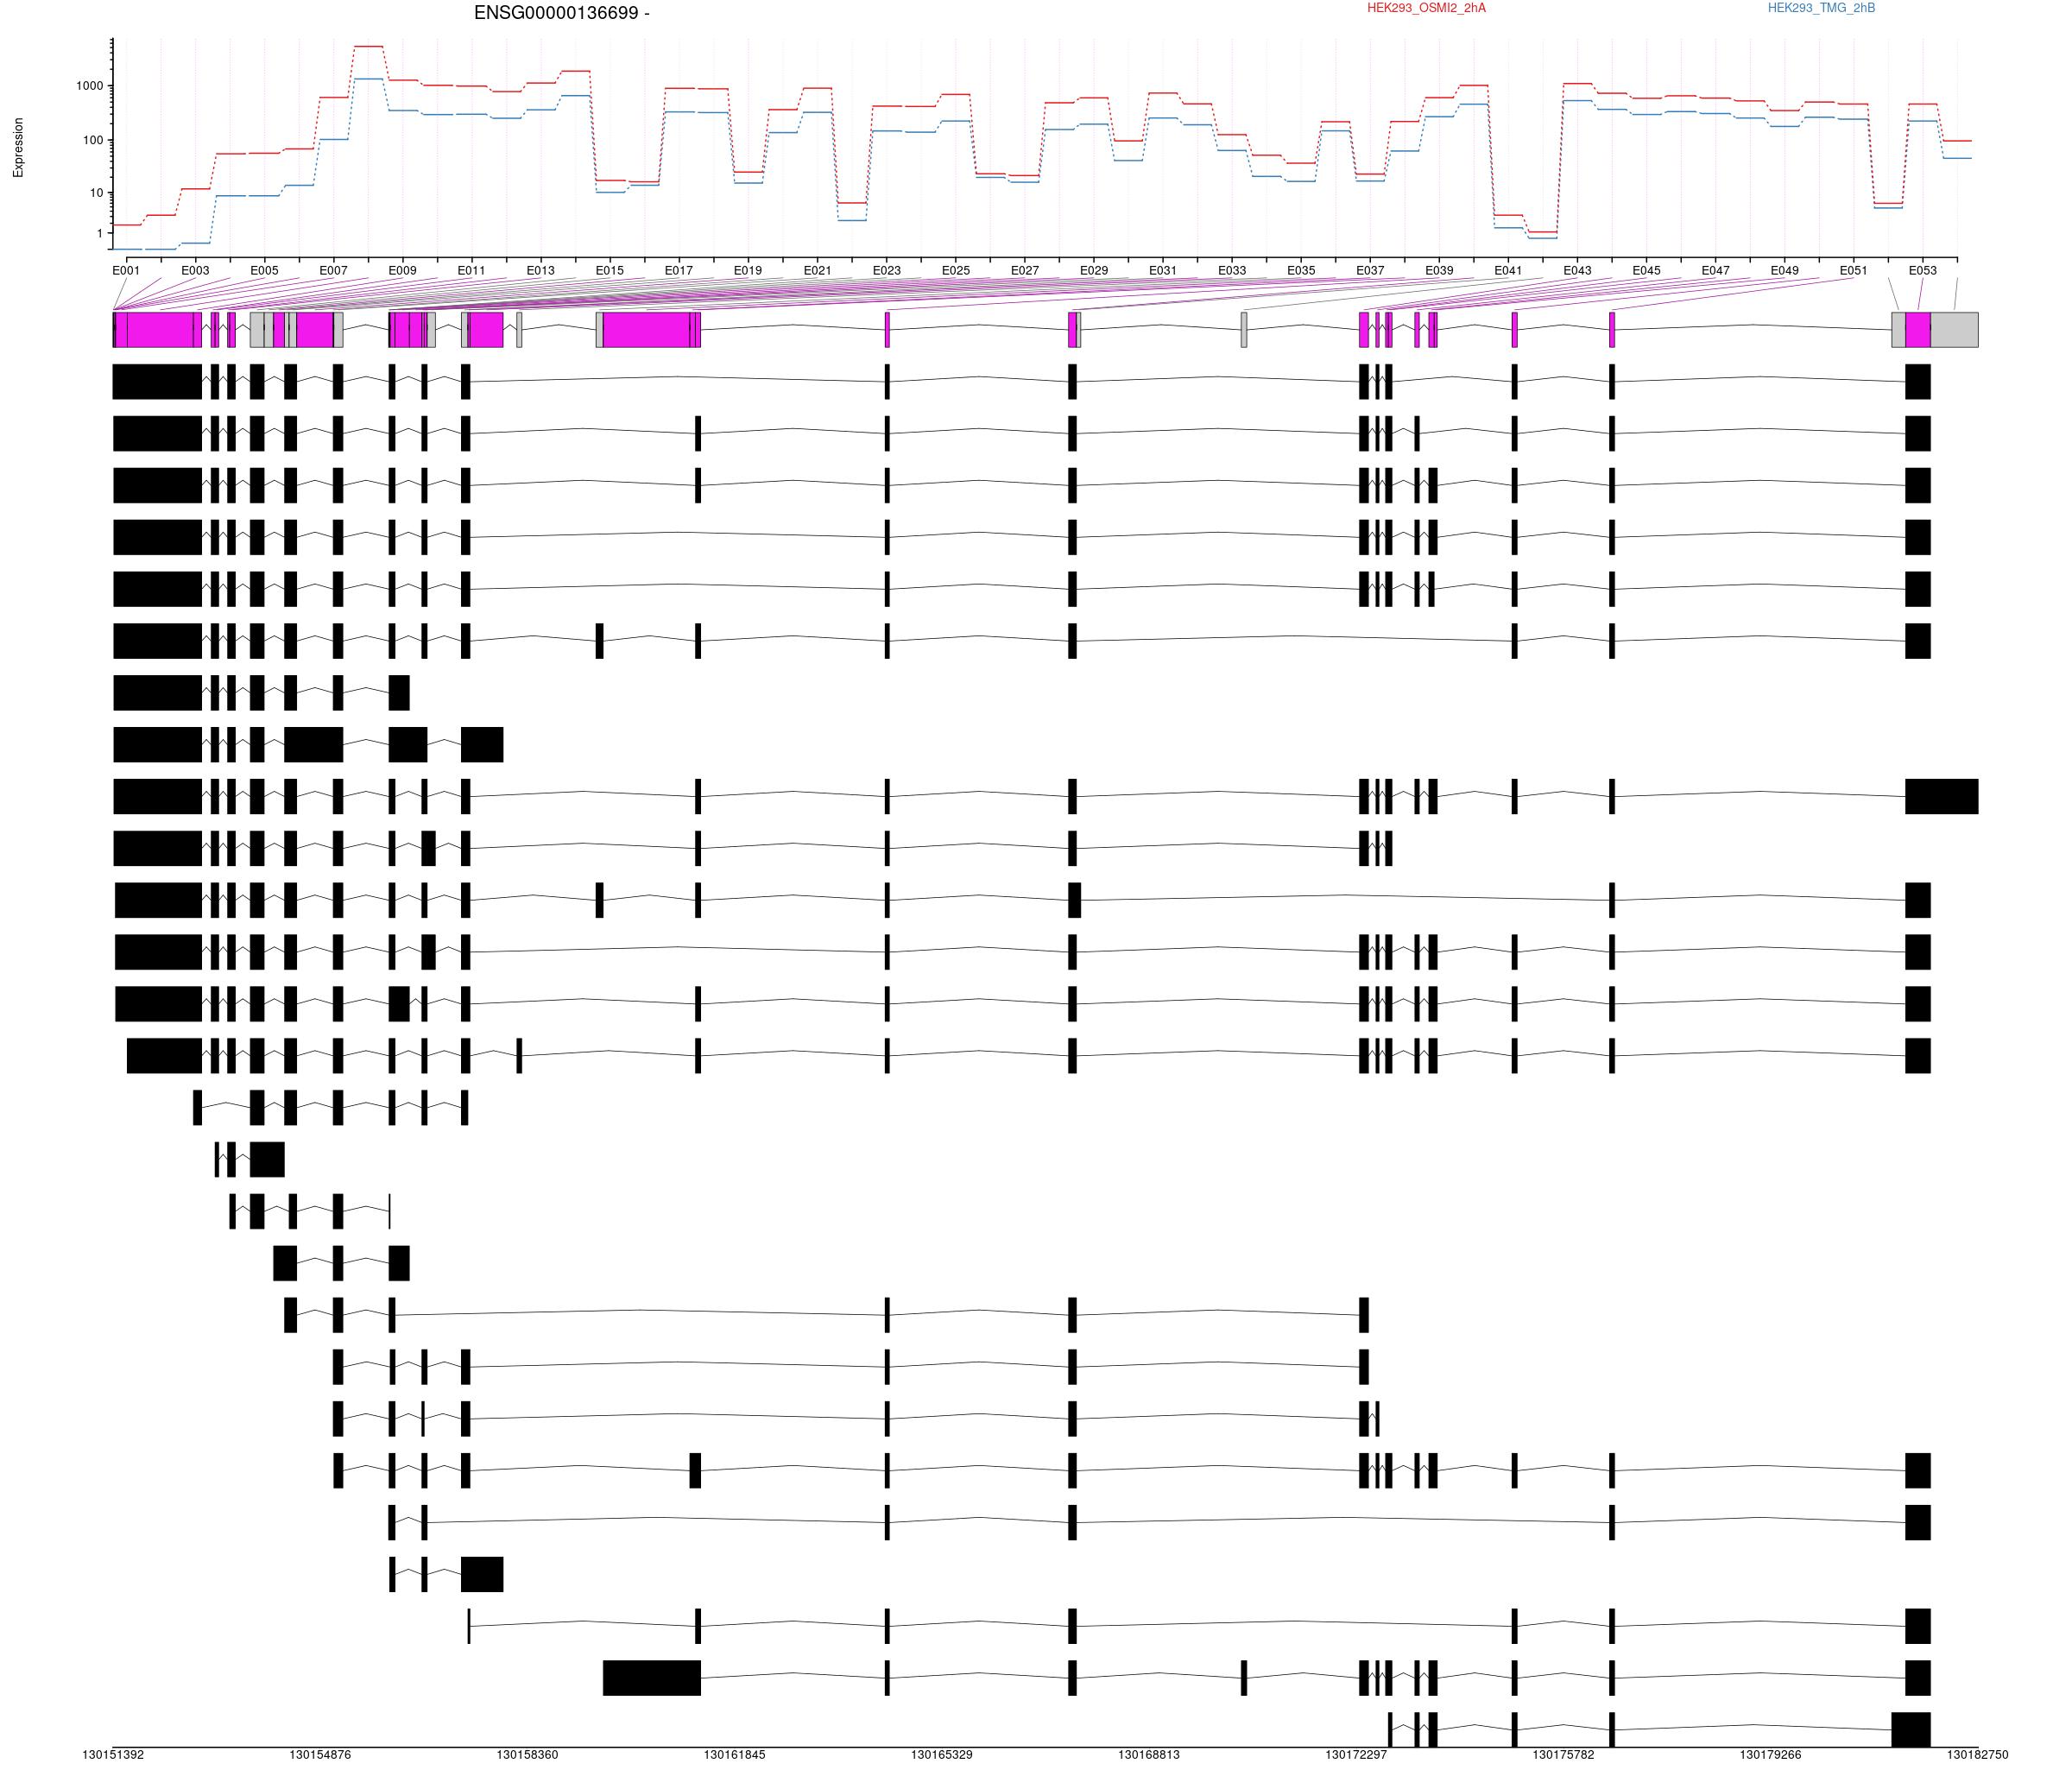Click genomic coordinate 130172297

click(1356, 1754)
